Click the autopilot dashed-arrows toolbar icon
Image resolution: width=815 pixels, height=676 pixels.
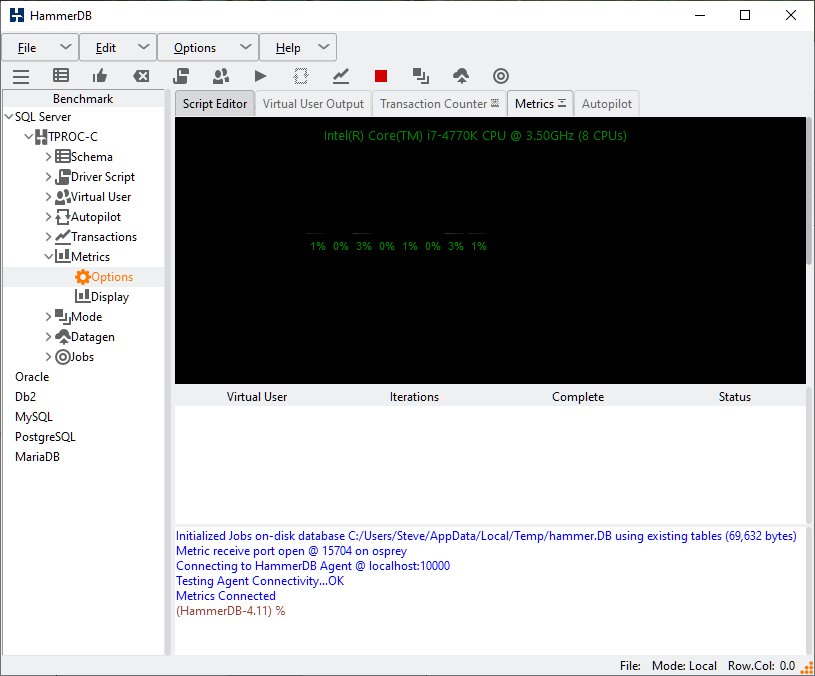[301, 76]
